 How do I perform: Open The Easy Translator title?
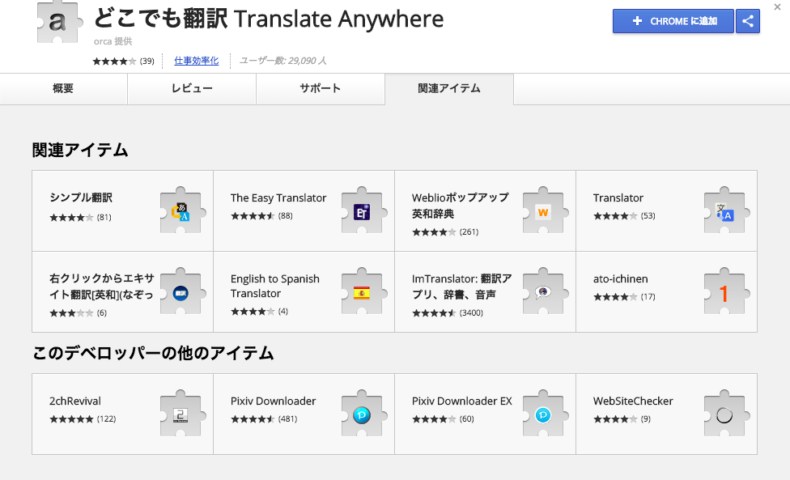(x=278, y=198)
